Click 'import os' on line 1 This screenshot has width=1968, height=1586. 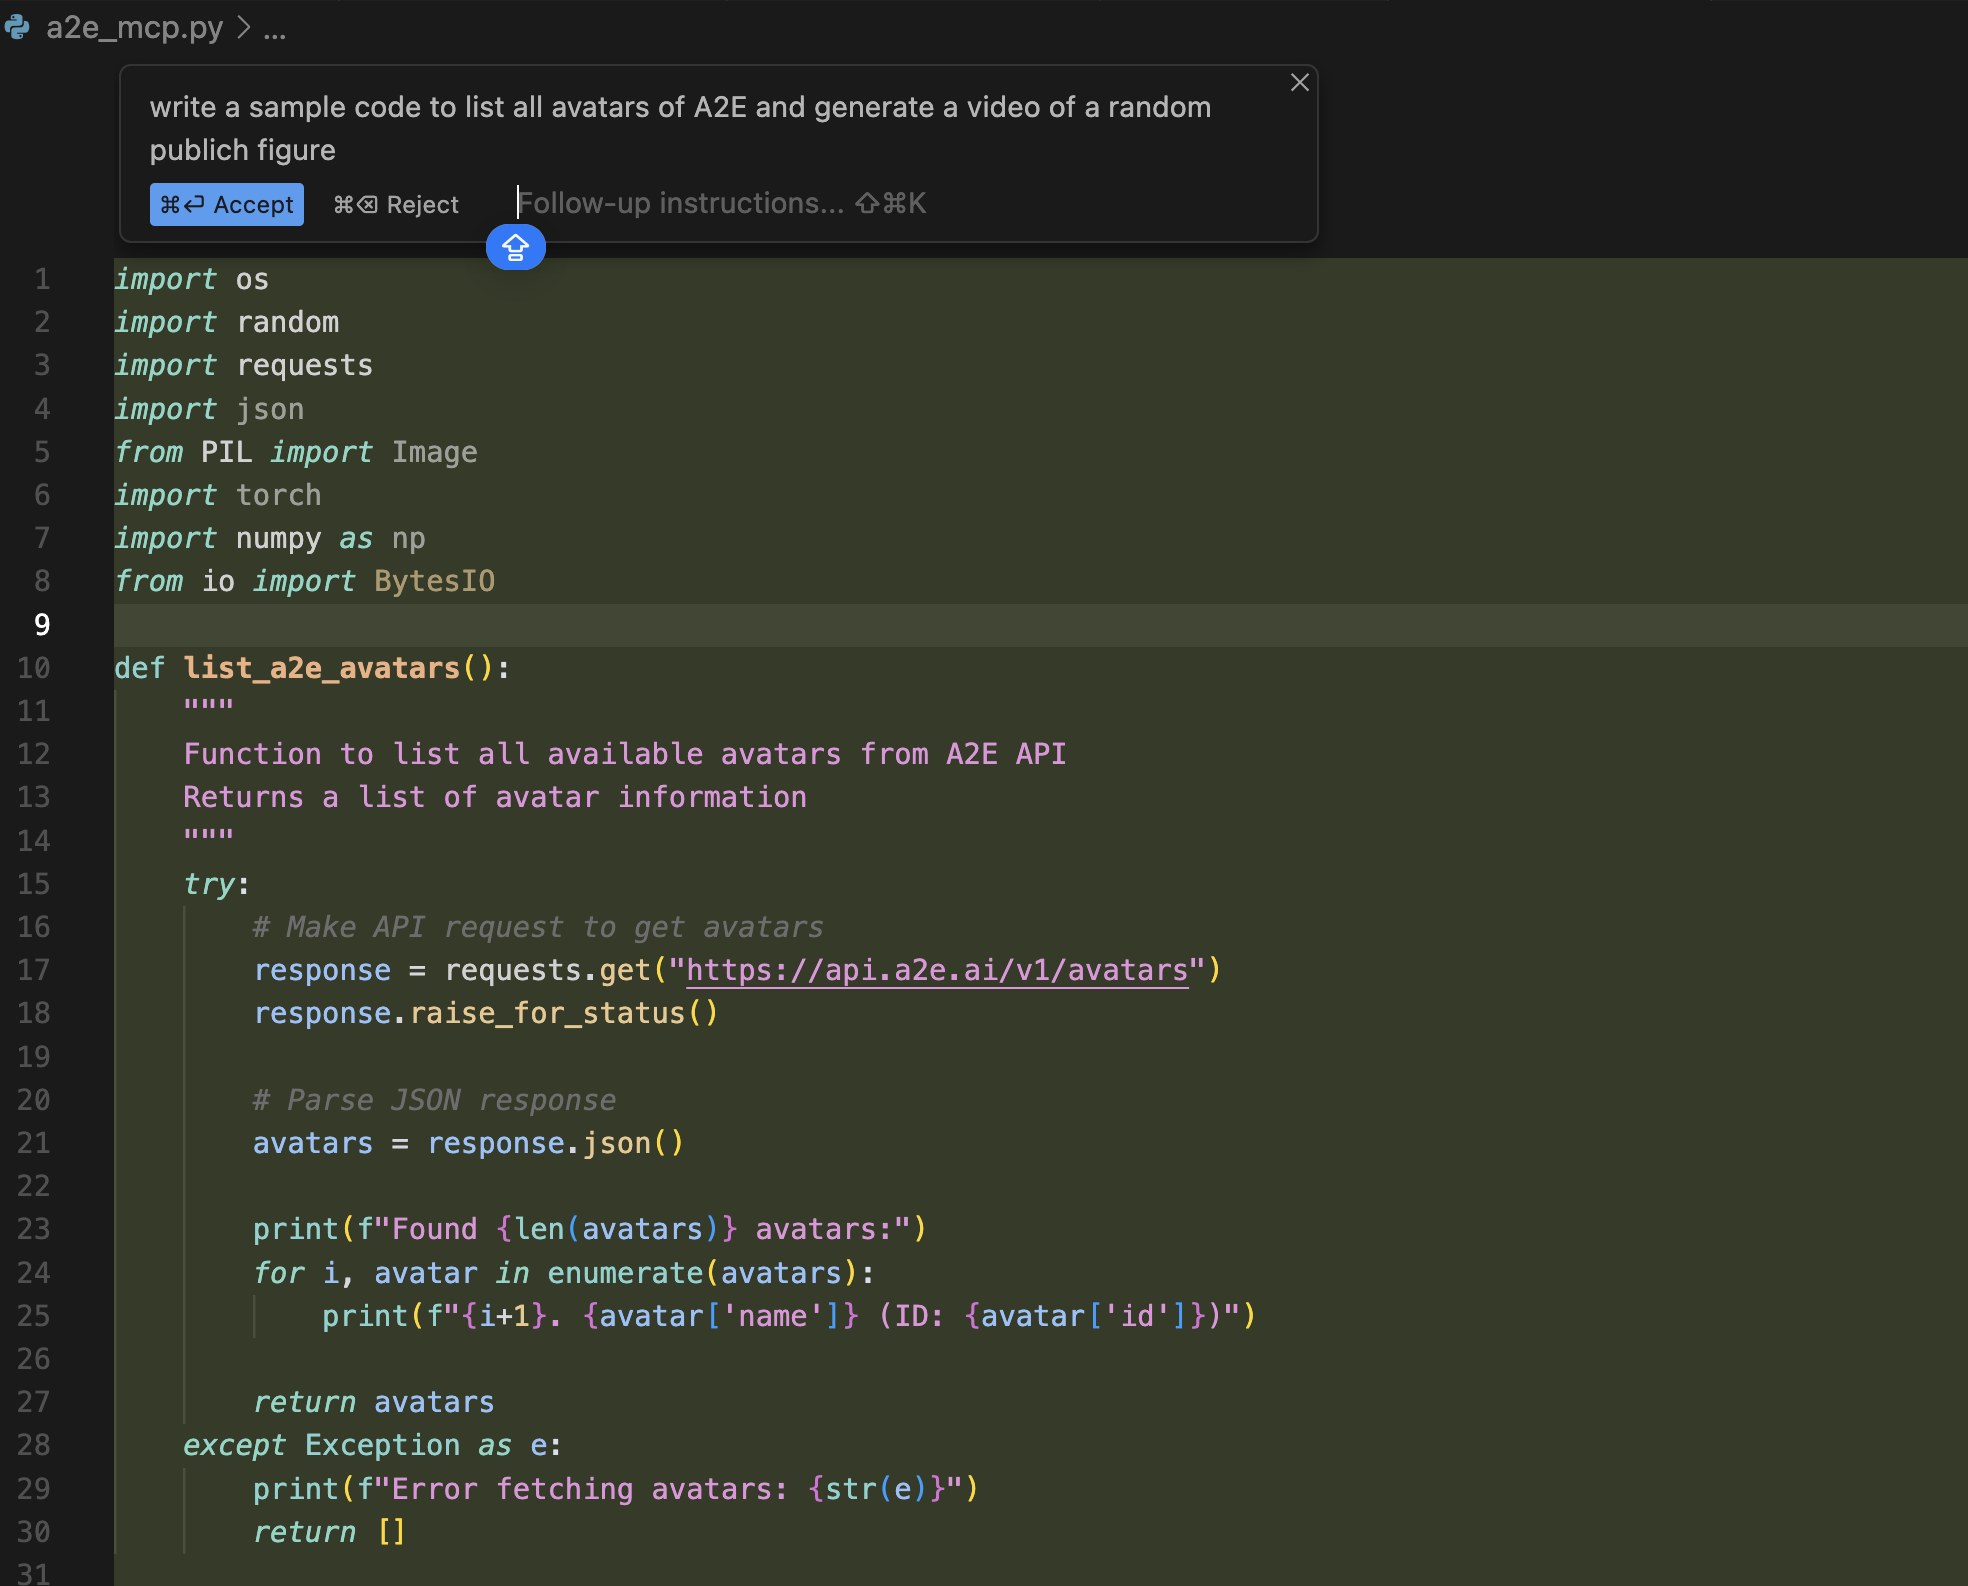pyautogui.click(x=191, y=279)
